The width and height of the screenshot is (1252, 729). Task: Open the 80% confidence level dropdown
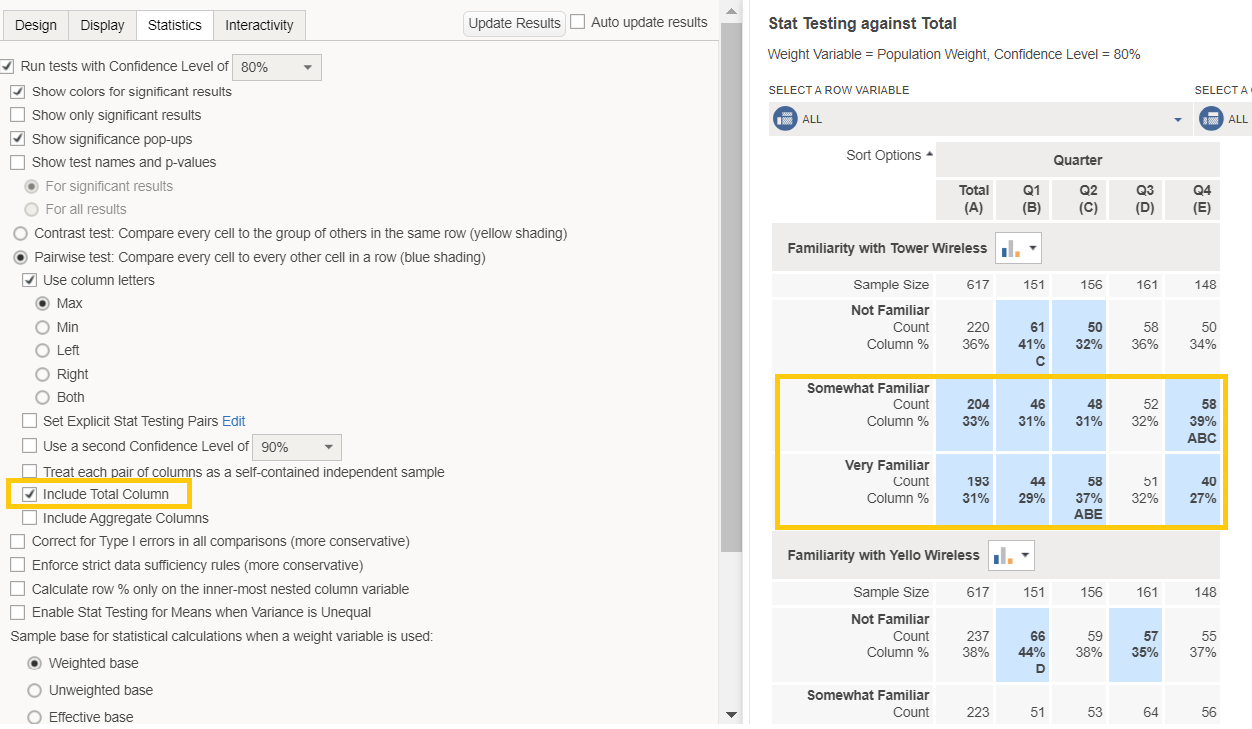[x=277, y=67]
